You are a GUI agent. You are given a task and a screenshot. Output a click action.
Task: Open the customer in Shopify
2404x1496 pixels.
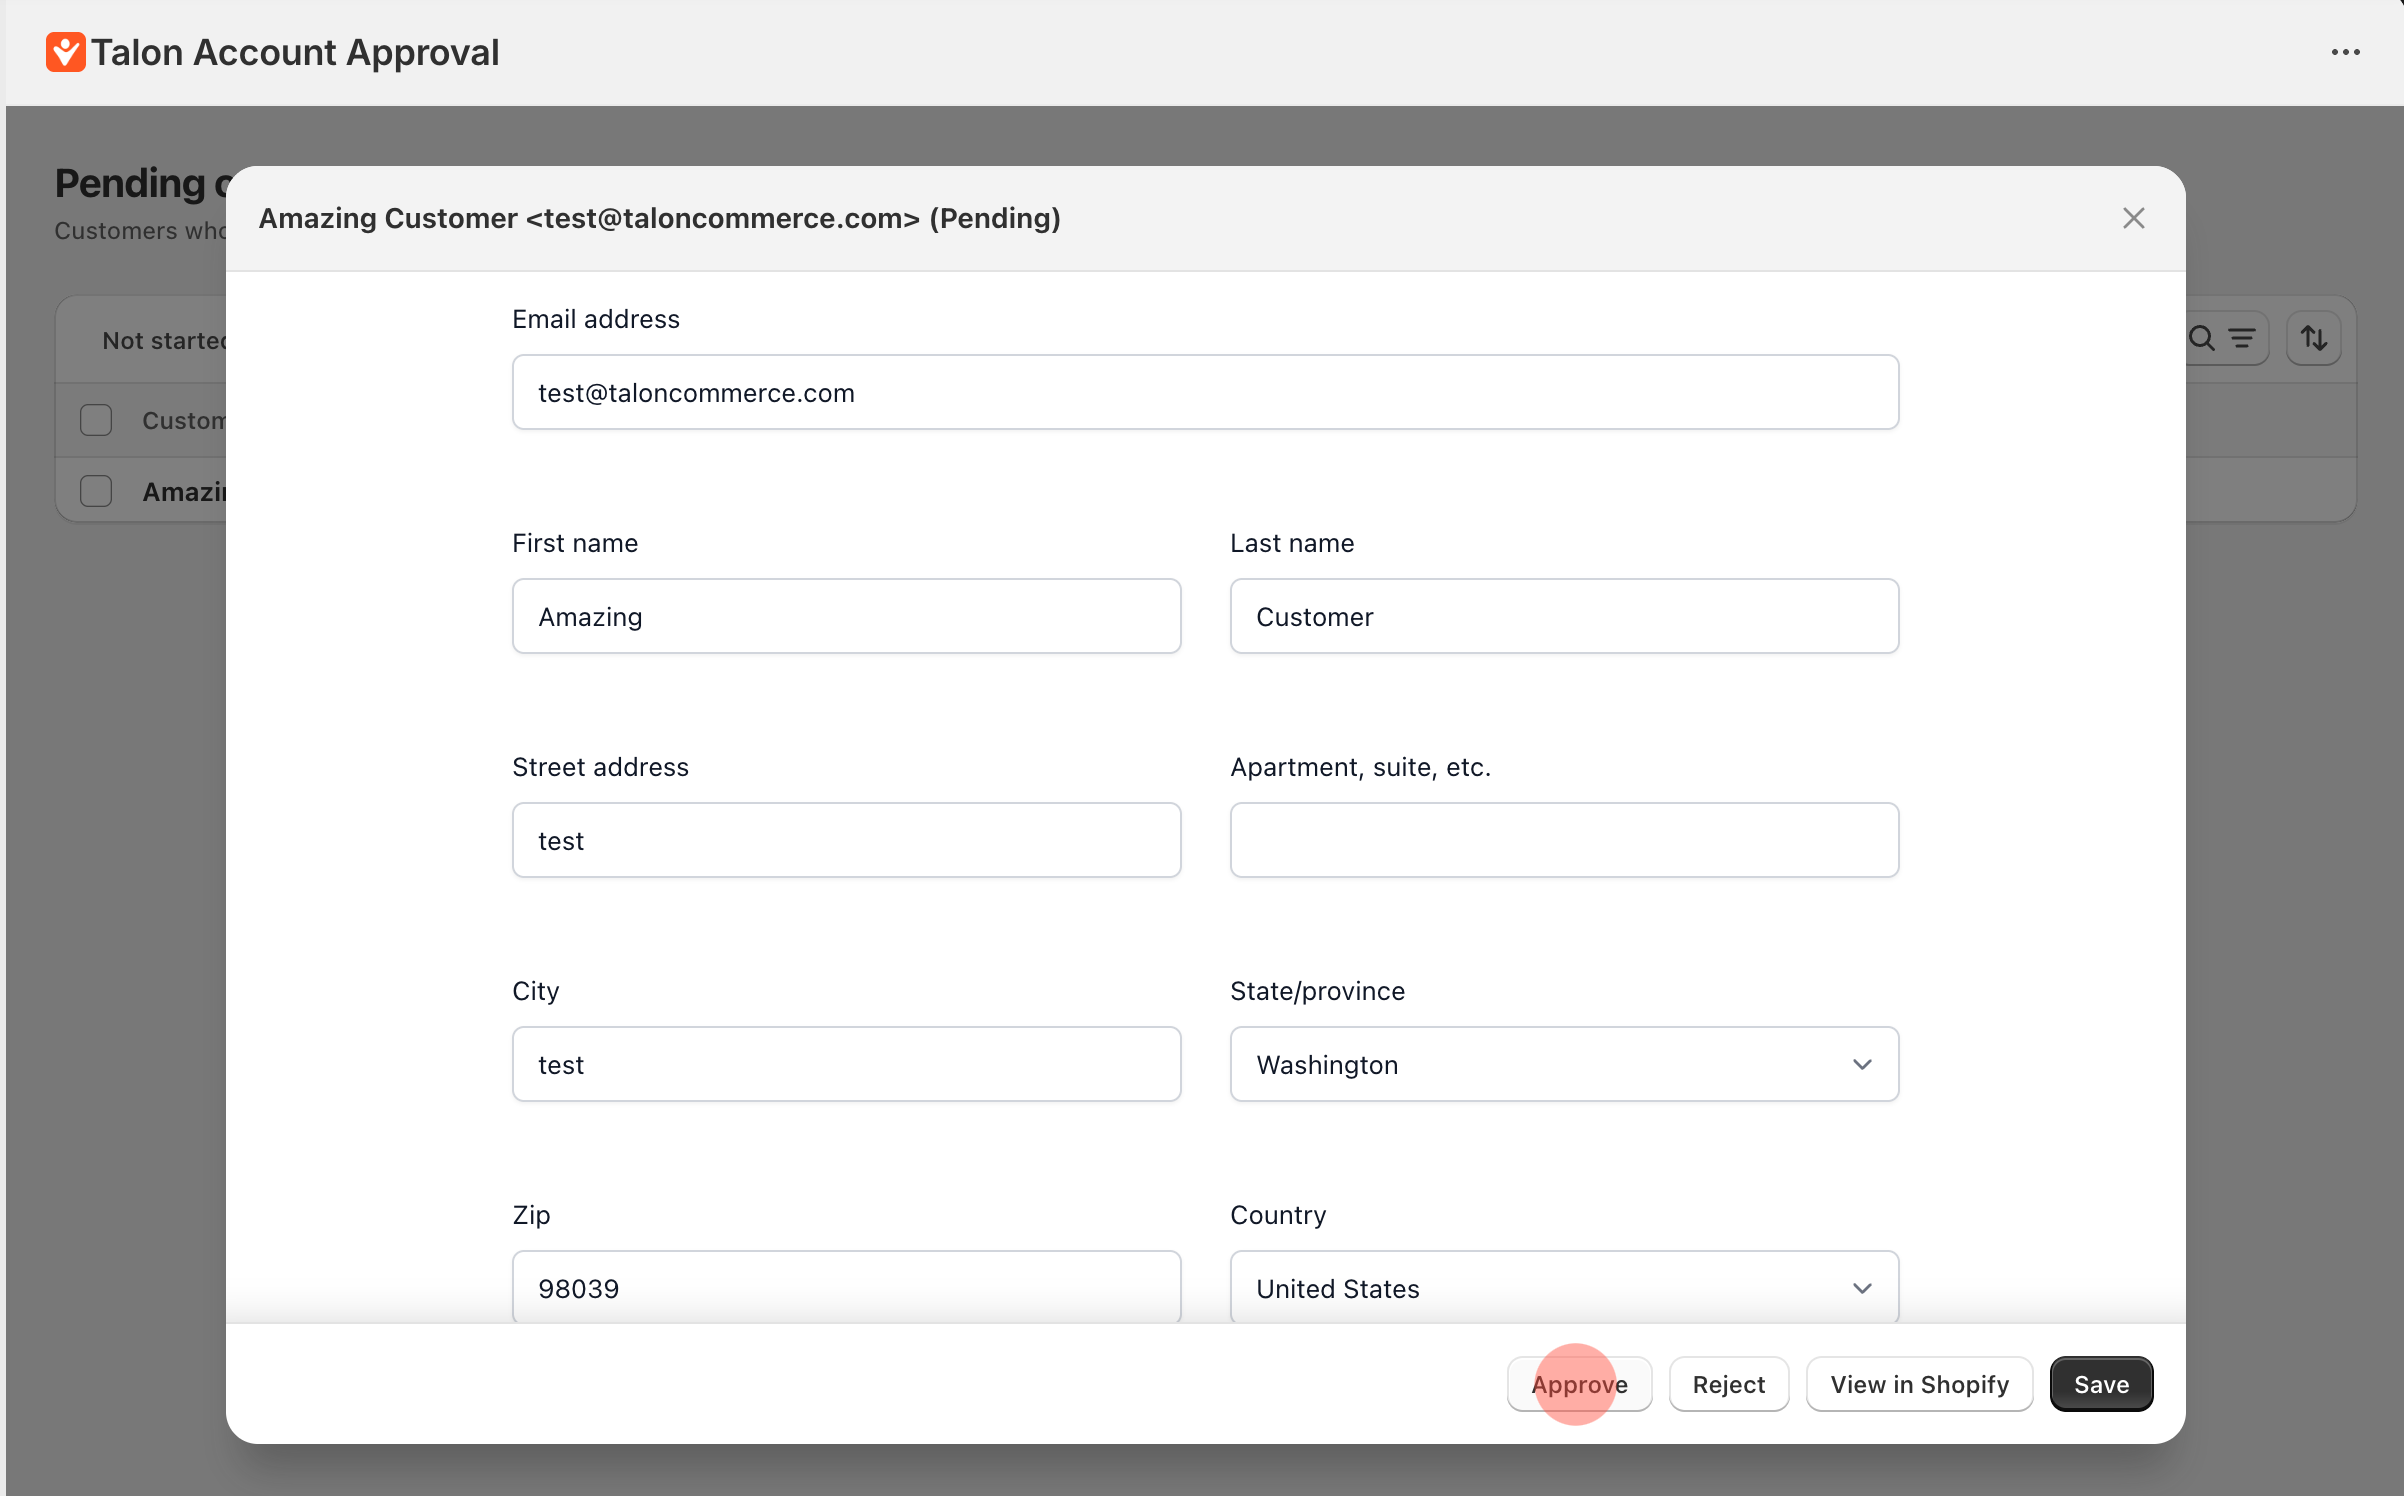pos(1919,1384)
